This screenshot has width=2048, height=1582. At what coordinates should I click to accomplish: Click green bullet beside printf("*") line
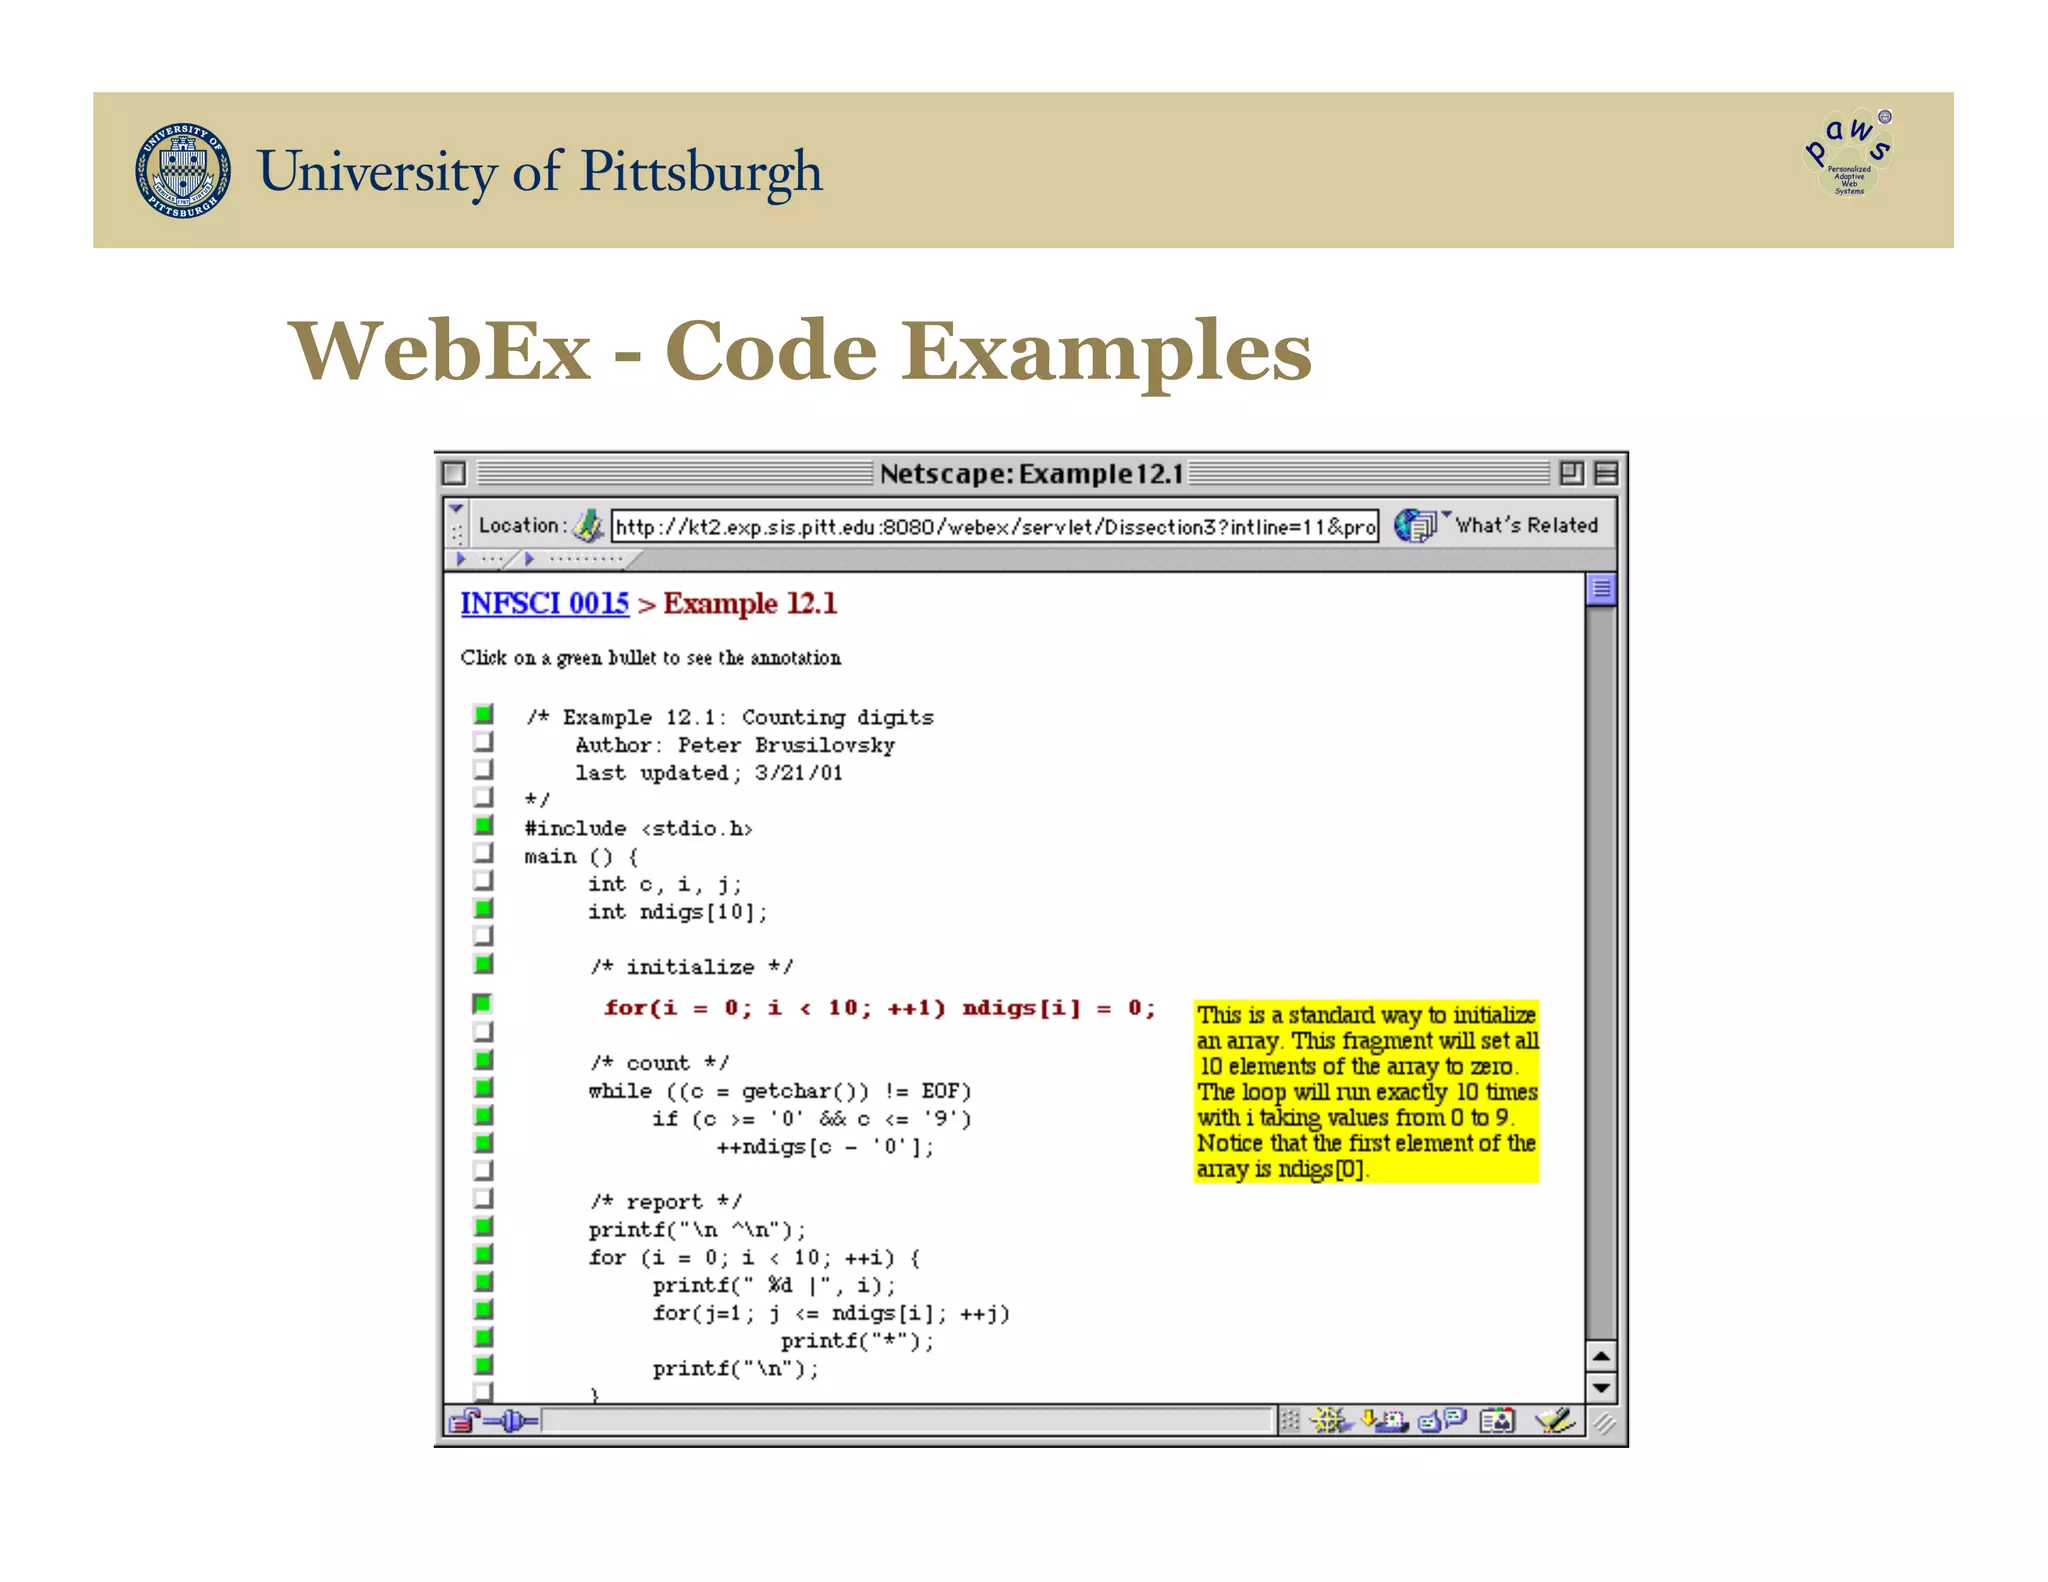point(484,1337)
